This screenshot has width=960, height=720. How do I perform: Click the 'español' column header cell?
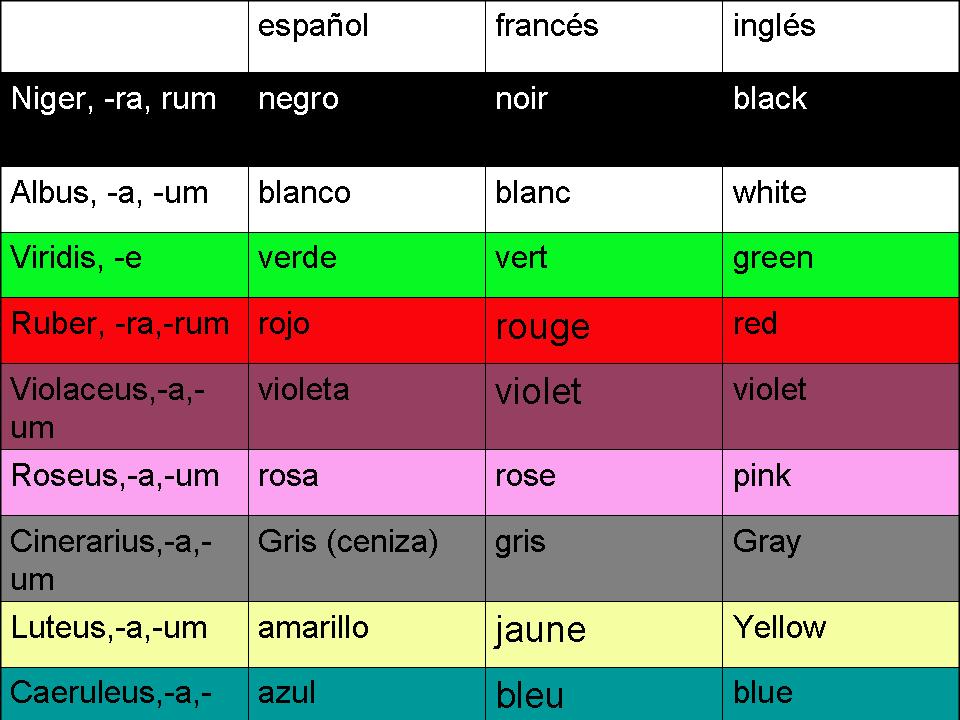(x=366, y=36)
